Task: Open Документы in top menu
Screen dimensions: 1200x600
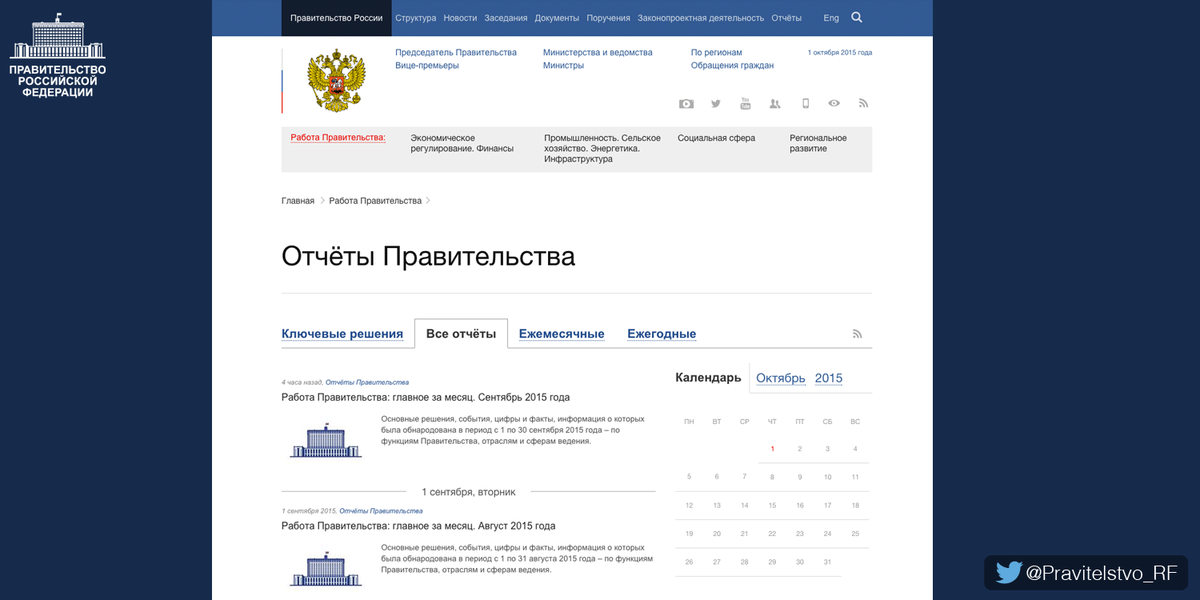Action: coord(557,18)
